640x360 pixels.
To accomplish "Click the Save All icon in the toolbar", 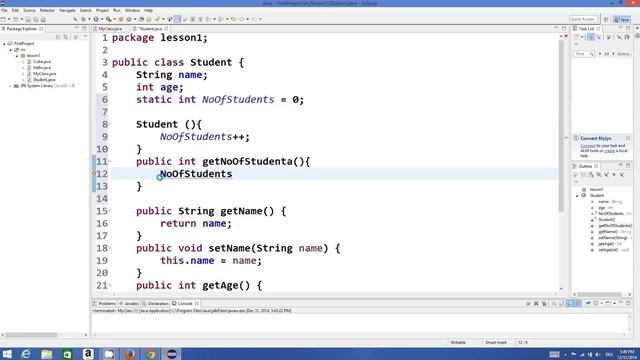I will click(36, 19).
